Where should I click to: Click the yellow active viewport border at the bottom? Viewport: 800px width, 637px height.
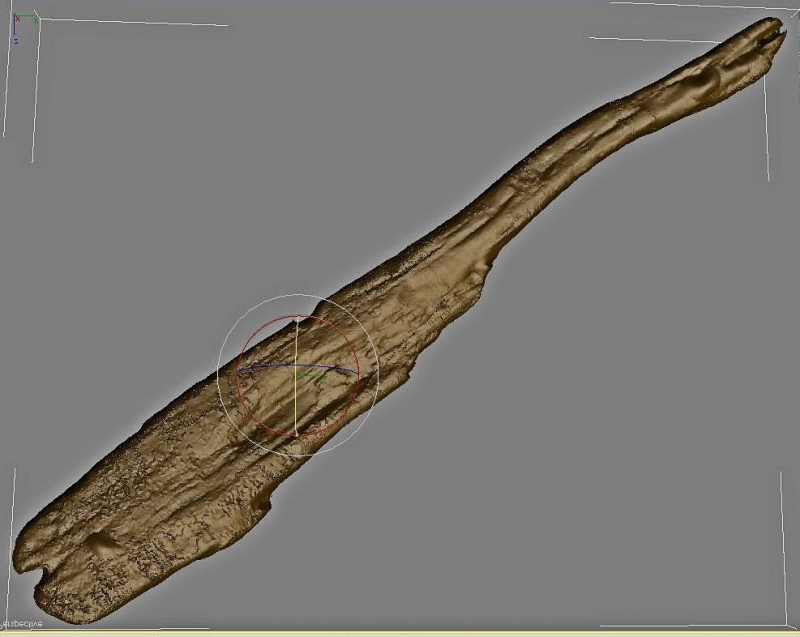(x=400, y=633)
